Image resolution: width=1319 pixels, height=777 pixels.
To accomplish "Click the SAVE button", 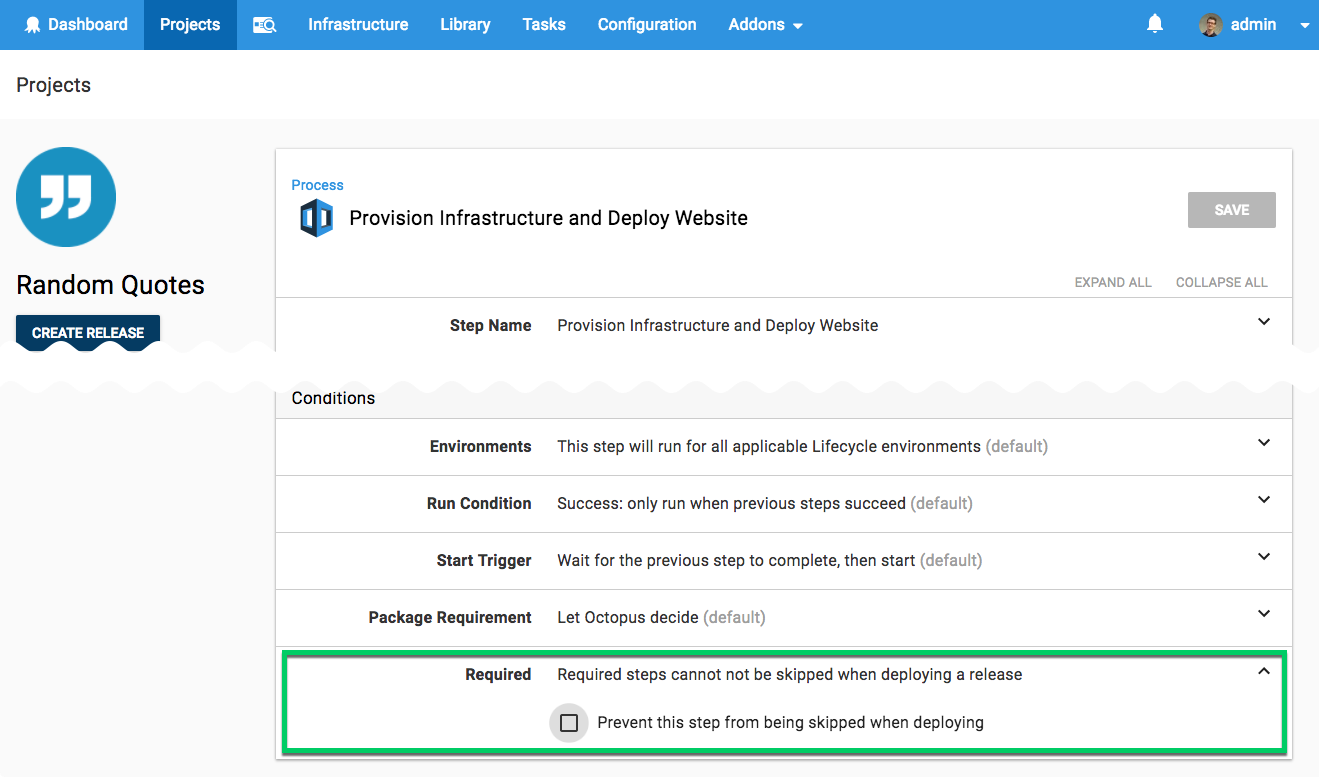I will (x=1231, y=209).
